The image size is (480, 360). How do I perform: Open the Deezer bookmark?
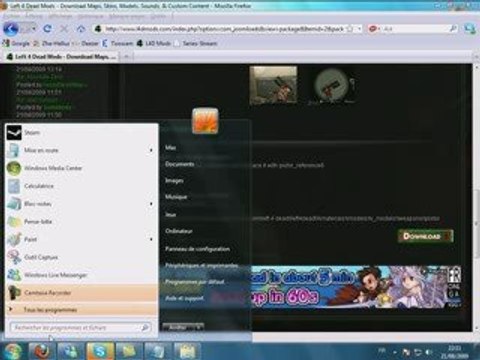tap(86, 43)
